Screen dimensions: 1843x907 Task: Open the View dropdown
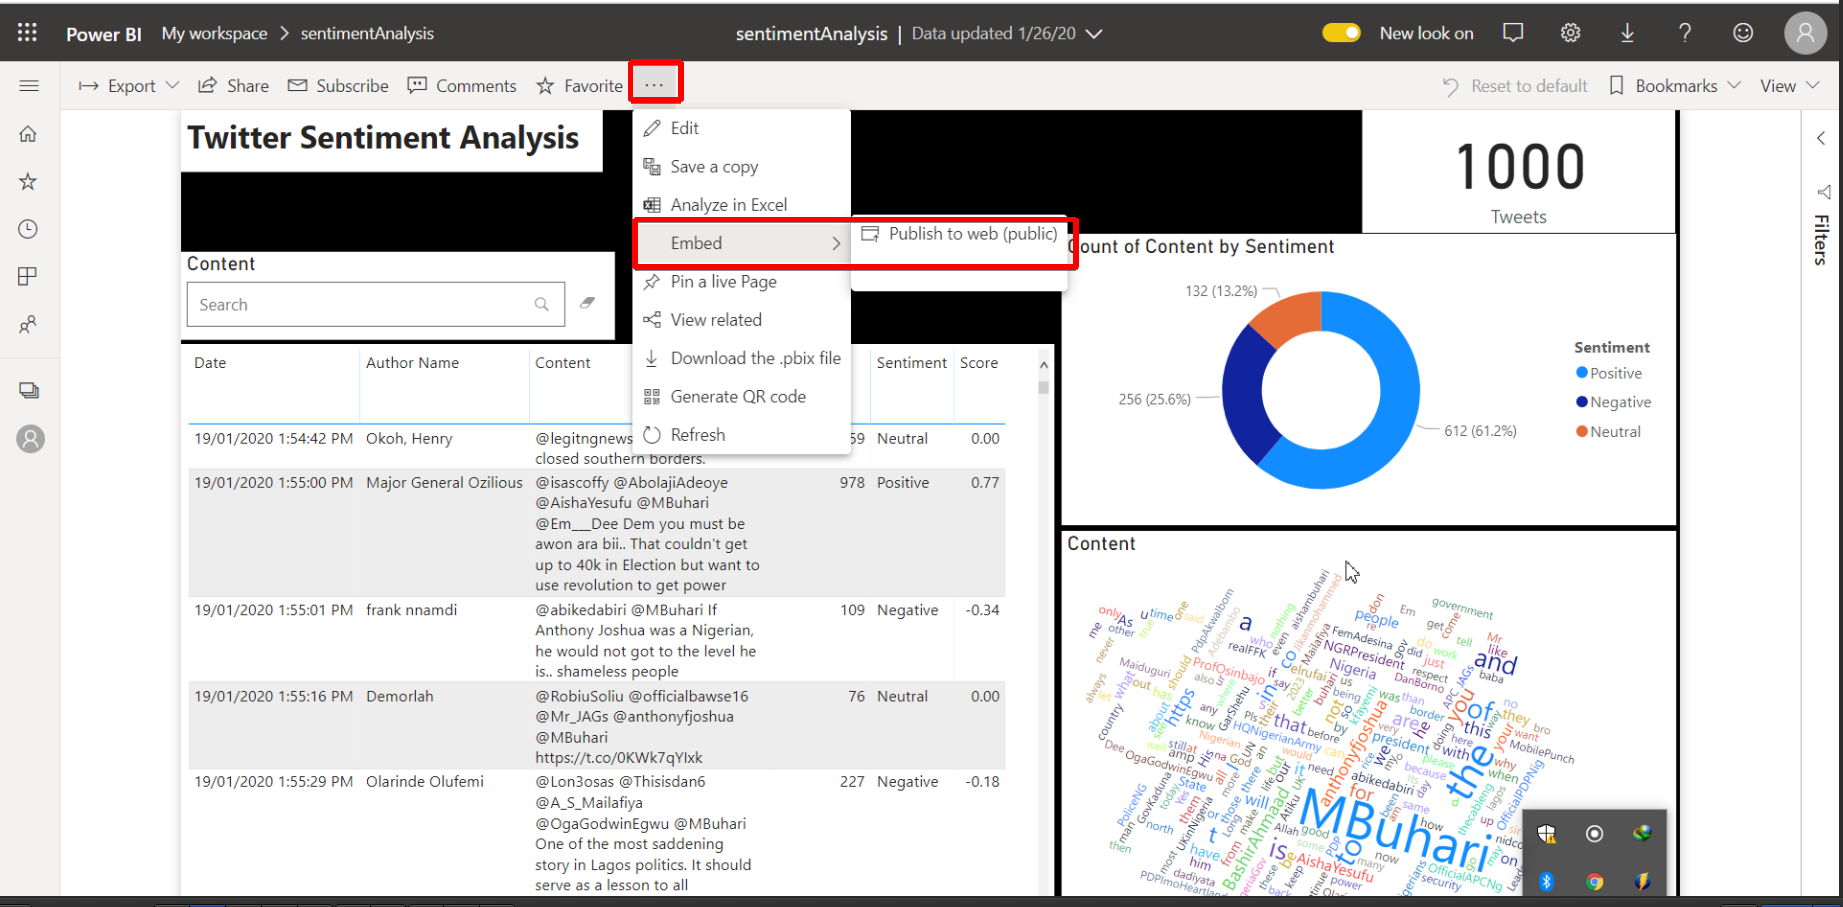pyautogui.click(x=1789, y=85)
